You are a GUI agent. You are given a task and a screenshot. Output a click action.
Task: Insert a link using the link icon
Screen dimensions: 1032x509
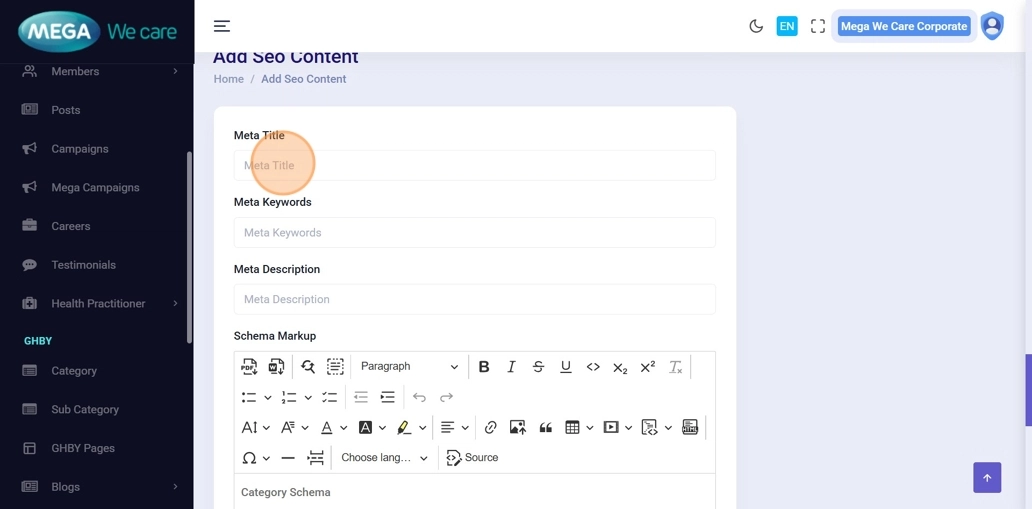[490, 428]
